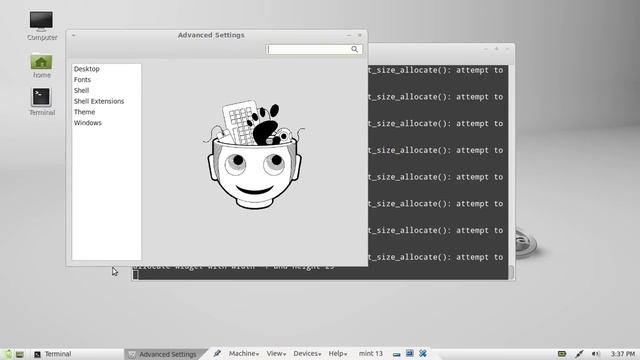Screen dimensions: 640x360
Task: Click the minimize bar icon after mint 13
Action: click(x=396, y=354)
